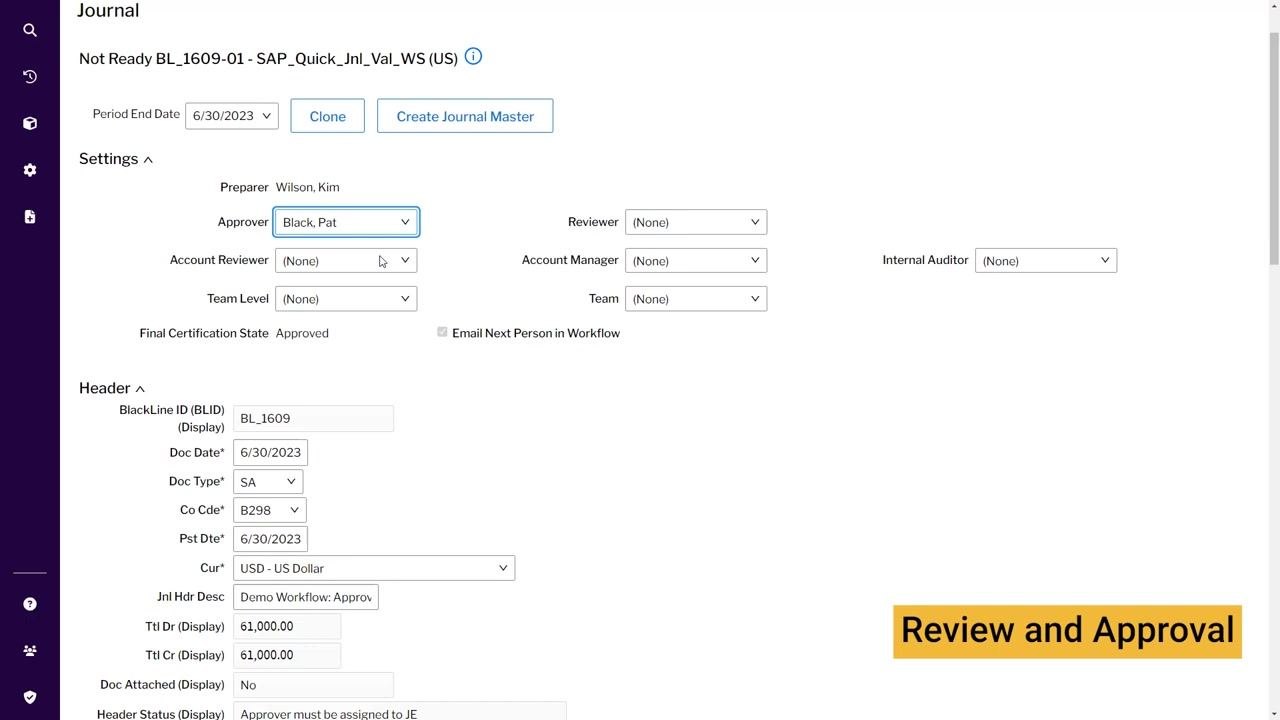Screen dimensions: 1280x720
Task: Click the Jnl Hdr Desc input field
Action: pos(306,597)
